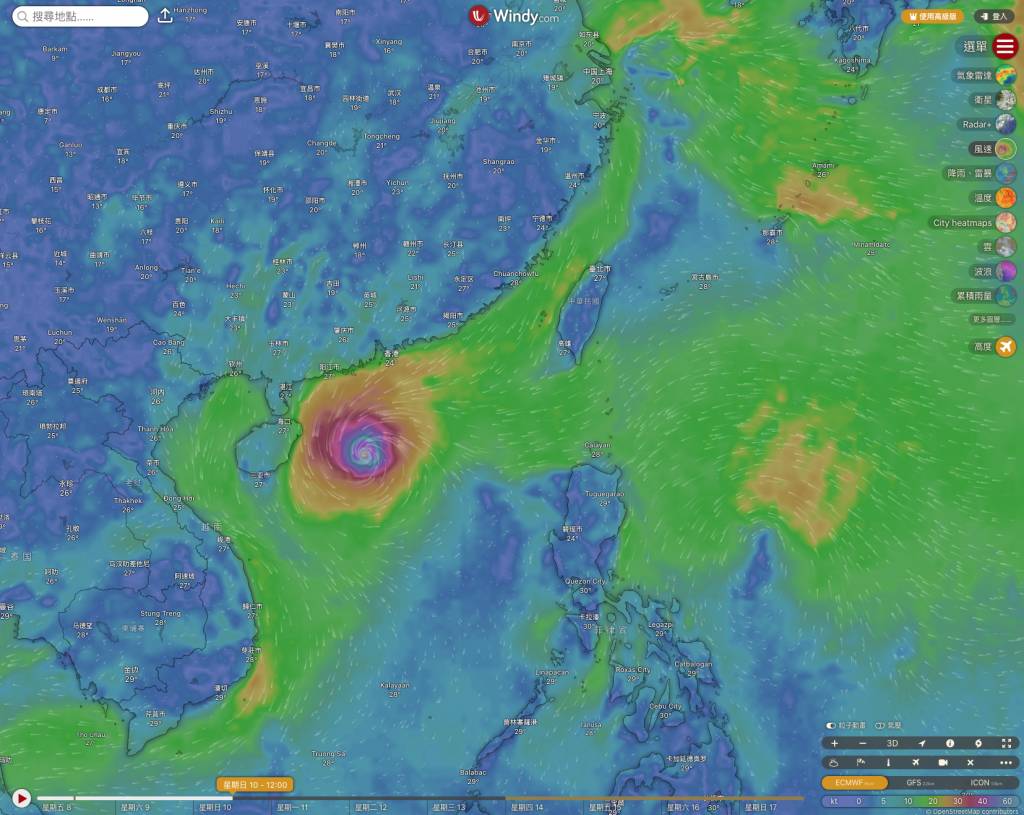Expand the three-dots more options
This screenshot has width=1024, height=815.
tap(1006, 762)
